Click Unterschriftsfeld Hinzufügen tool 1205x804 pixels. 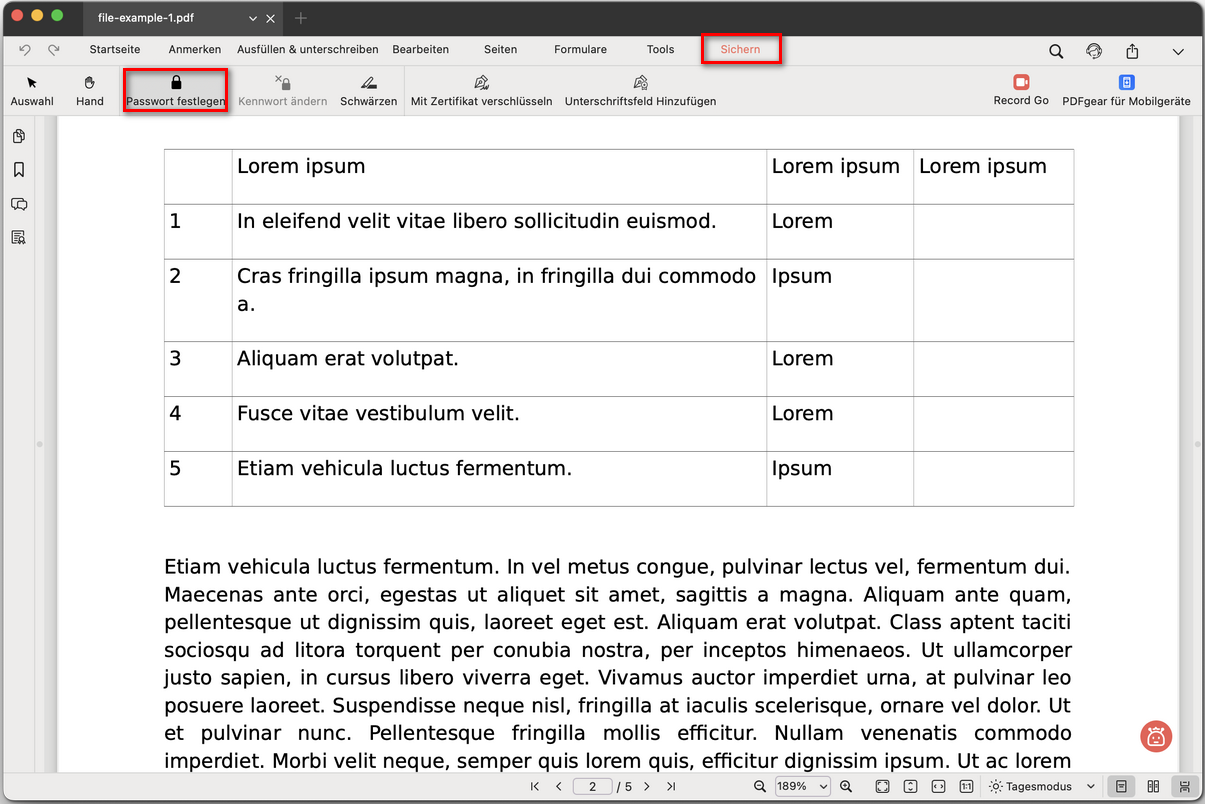pyautogui.click(x=640, y=90)
